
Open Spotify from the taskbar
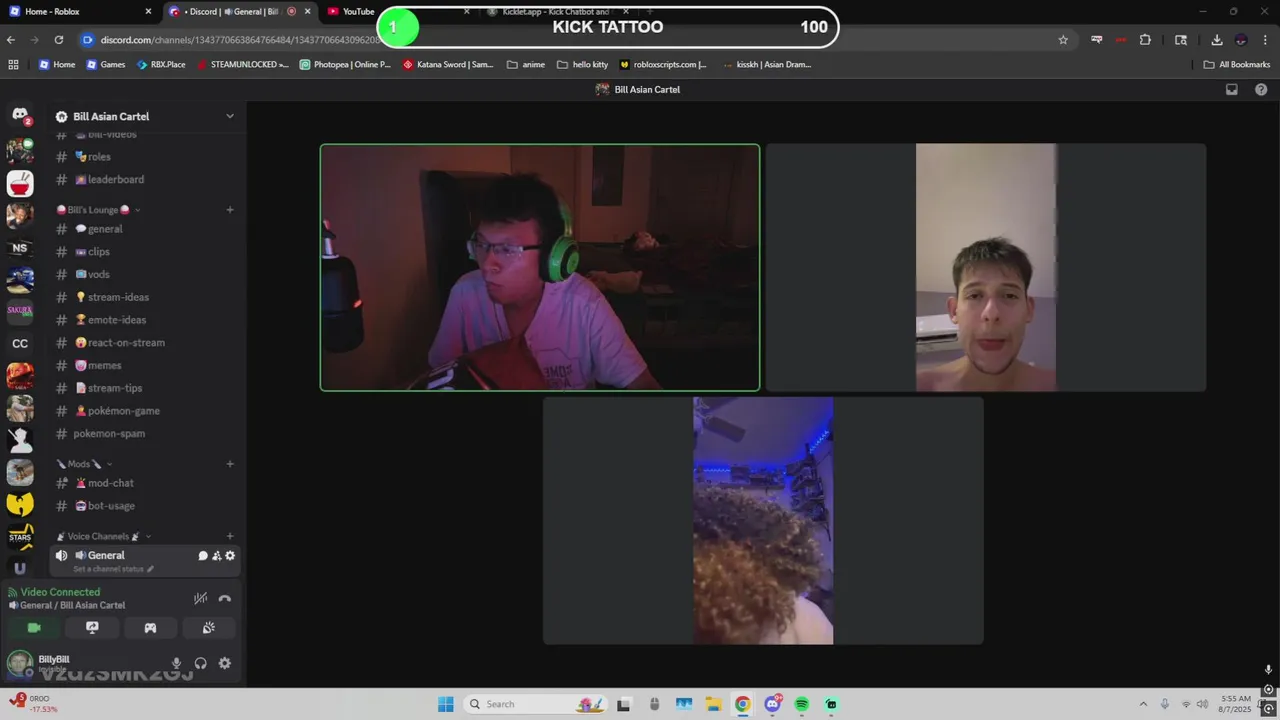click(x=802, y=704)
